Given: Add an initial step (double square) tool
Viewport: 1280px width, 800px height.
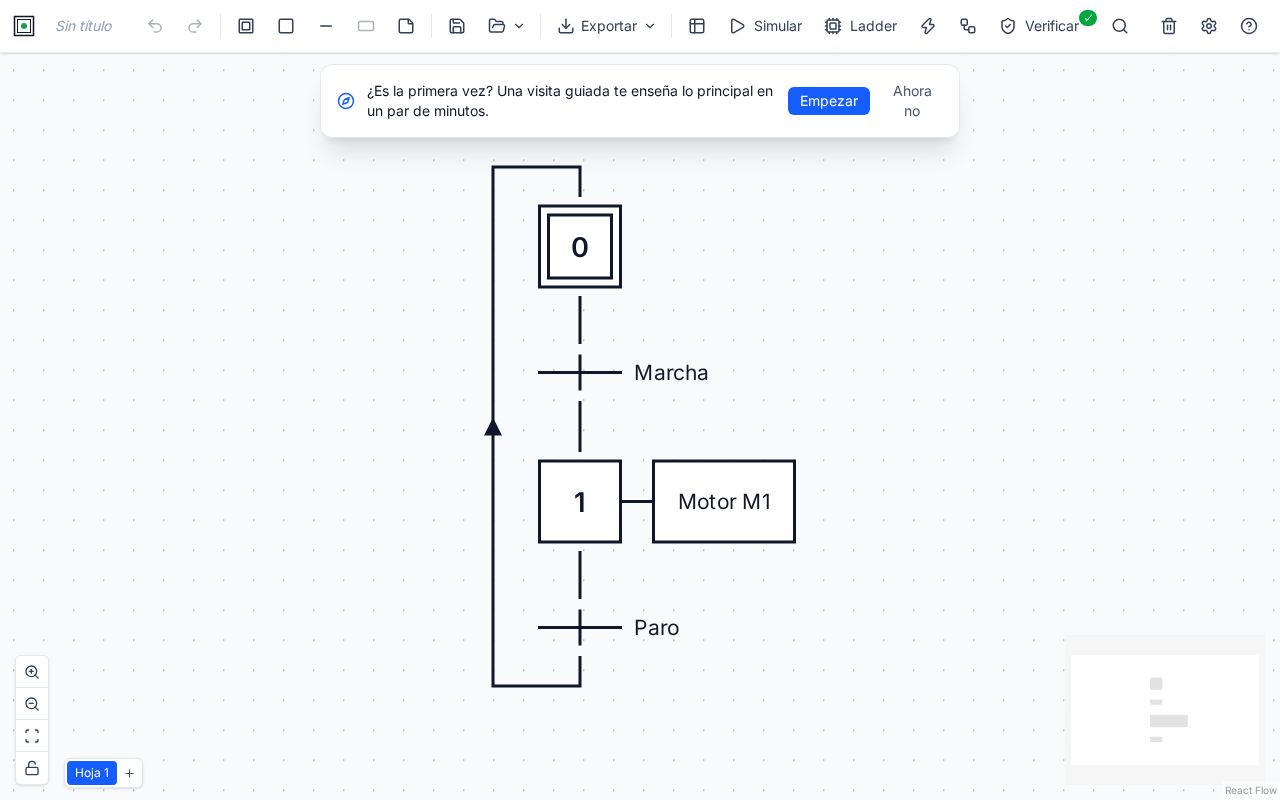Looking at the screenshot, I should click(246, 26).
